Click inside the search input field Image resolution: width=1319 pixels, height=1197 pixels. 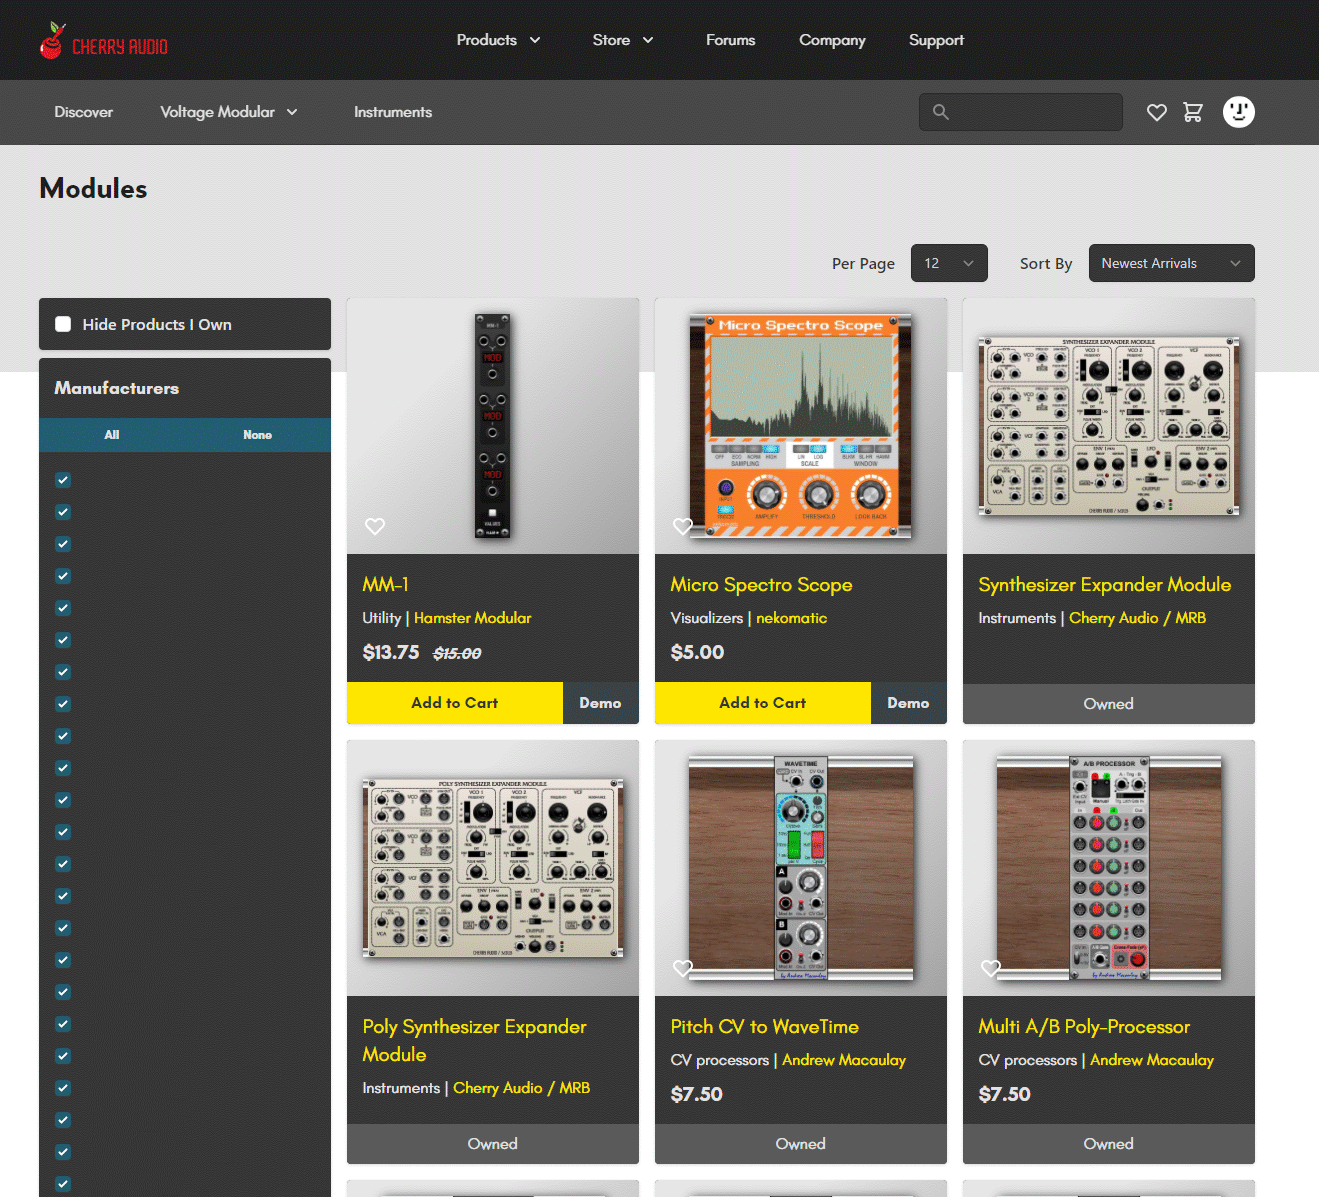(1021, 112)
